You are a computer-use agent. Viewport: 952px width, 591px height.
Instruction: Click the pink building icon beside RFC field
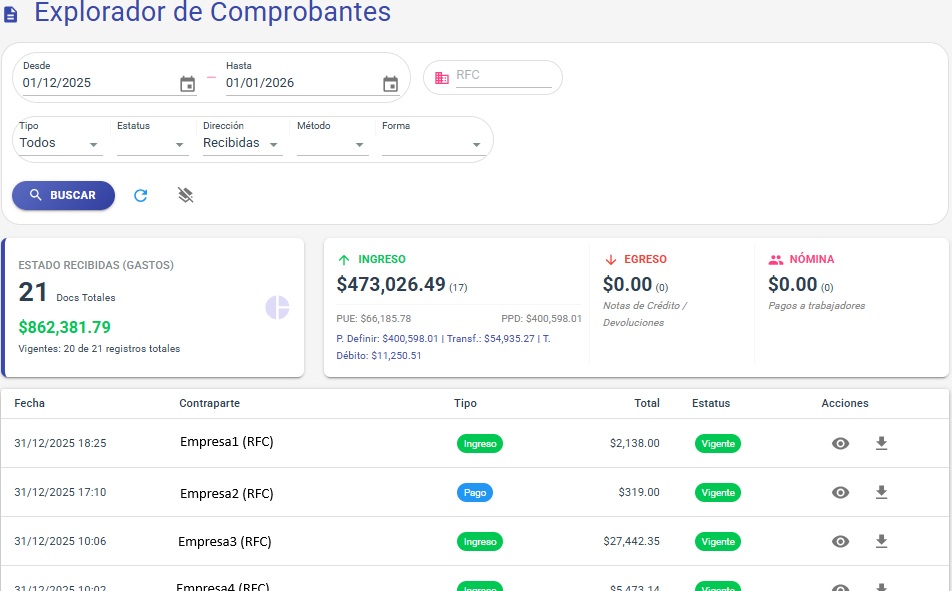[441, 77]
